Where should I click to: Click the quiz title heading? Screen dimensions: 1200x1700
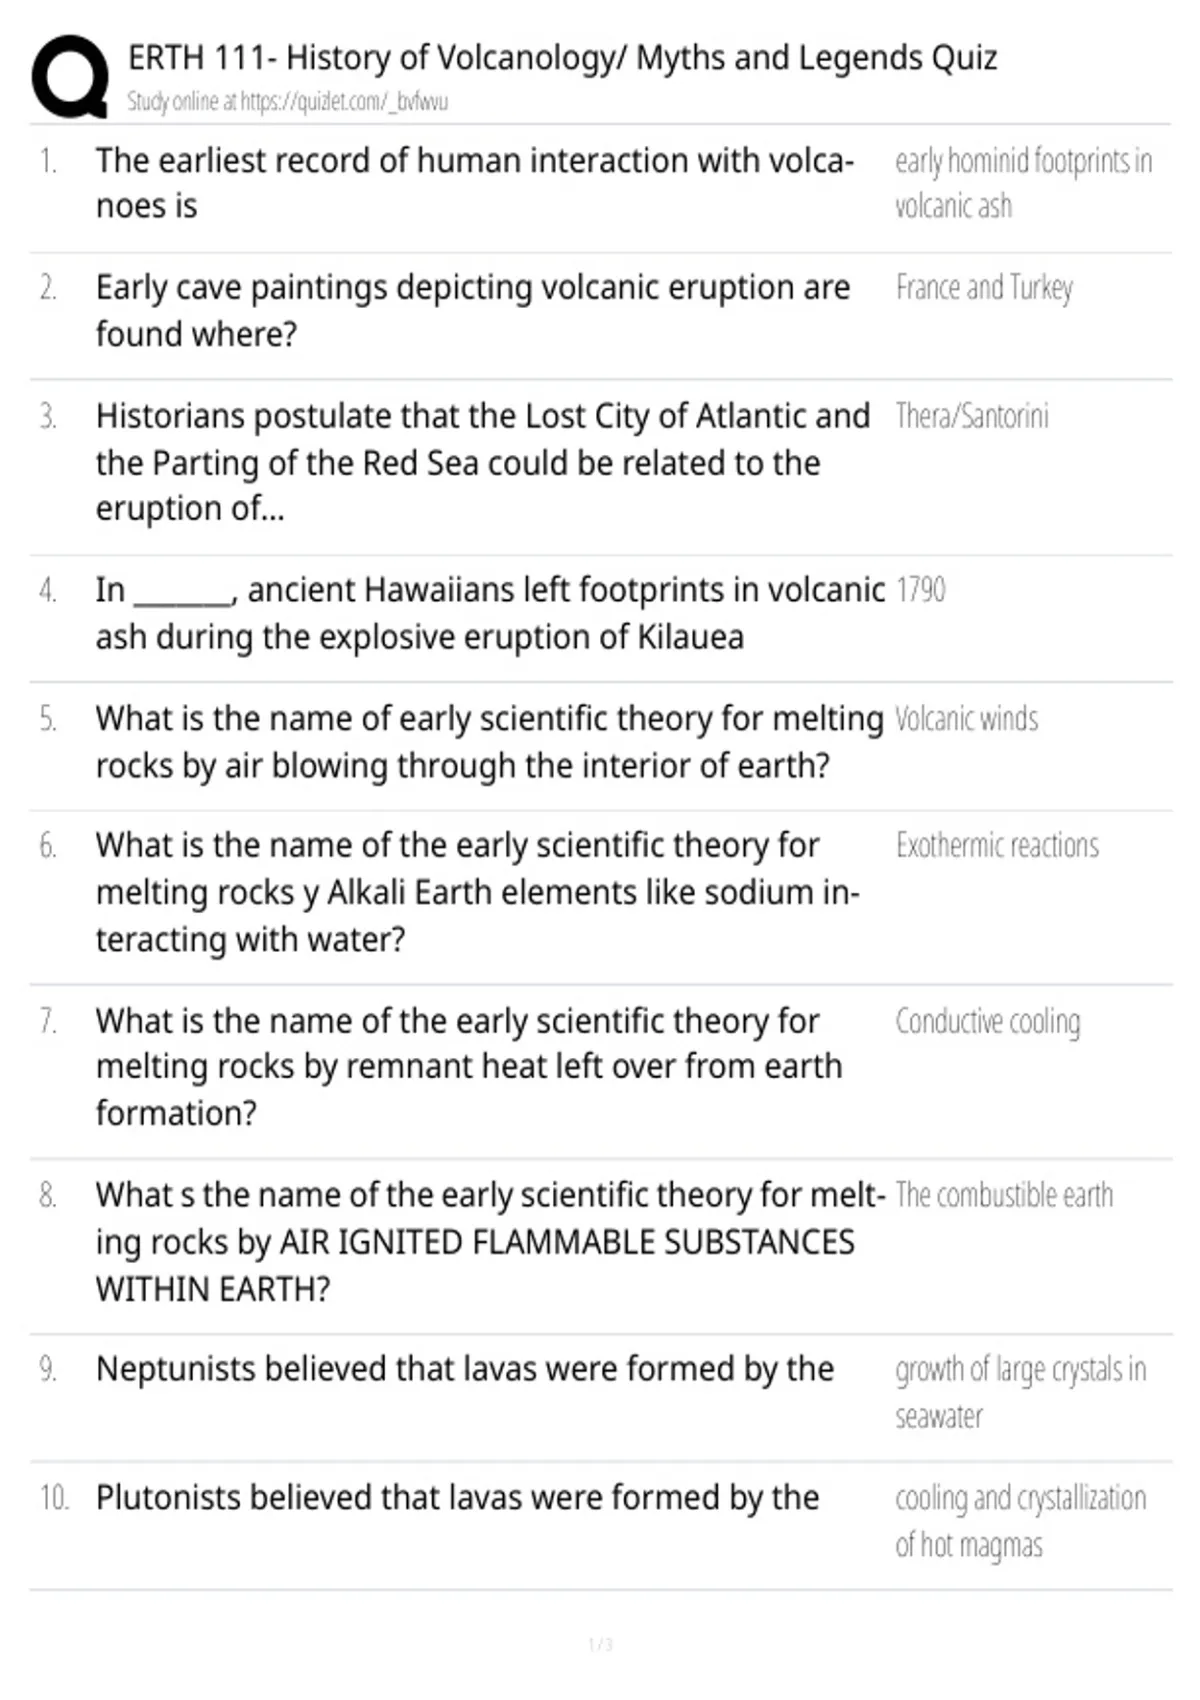(563, 58)
